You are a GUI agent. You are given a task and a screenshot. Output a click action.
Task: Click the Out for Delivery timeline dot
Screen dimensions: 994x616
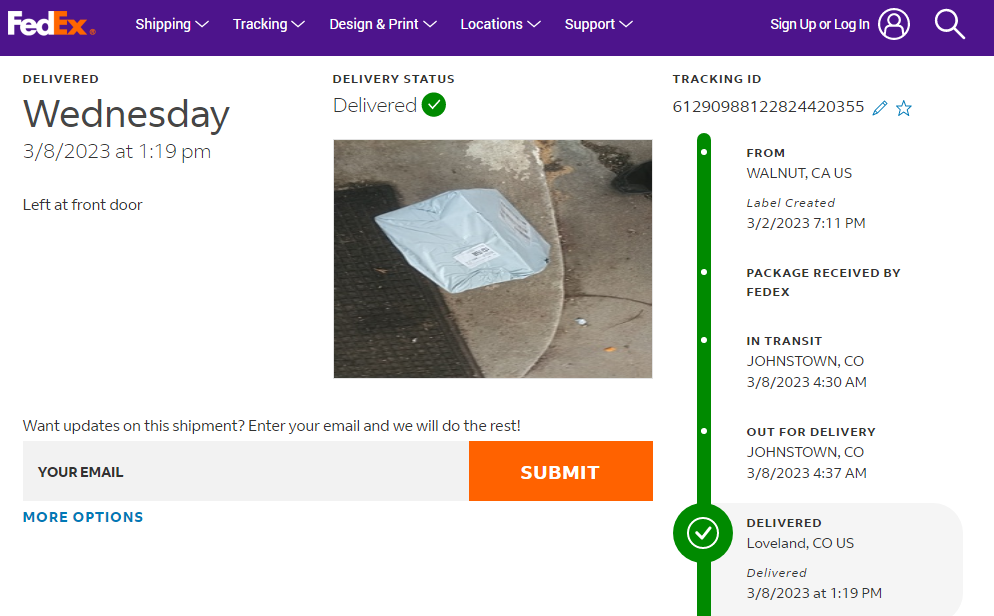(x=704, y=431)
